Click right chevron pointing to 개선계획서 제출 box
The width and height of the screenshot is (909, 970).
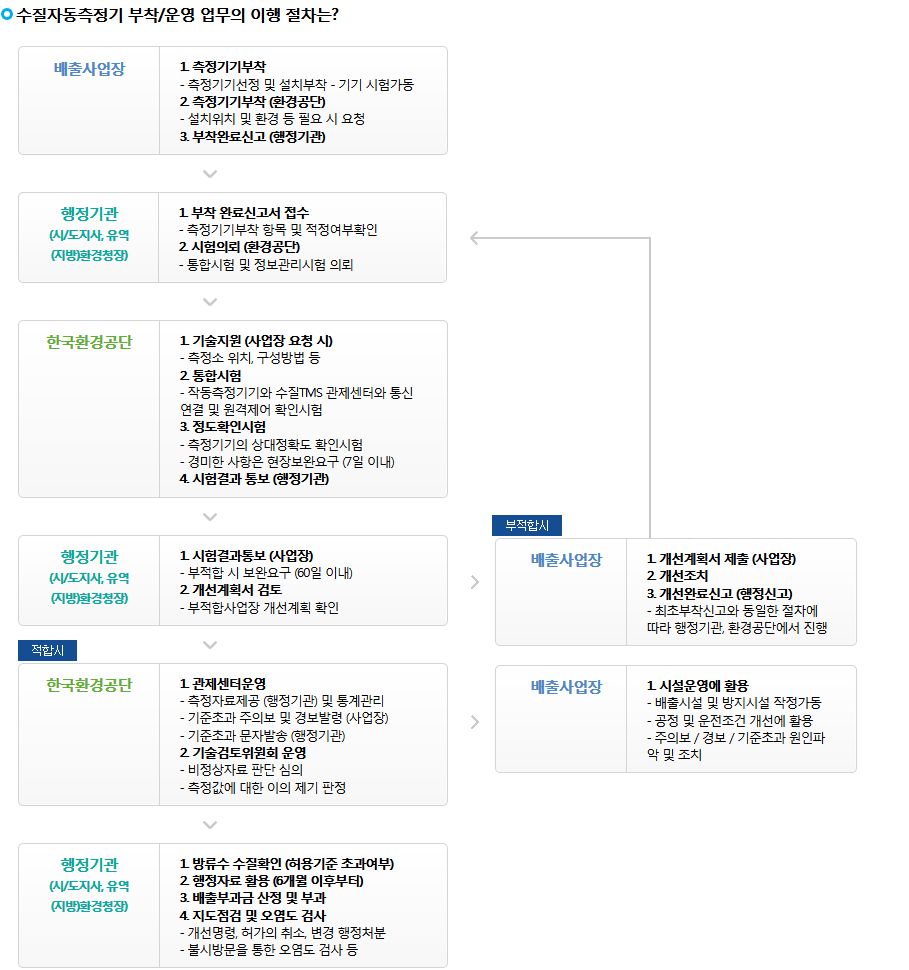pos(474,582)
